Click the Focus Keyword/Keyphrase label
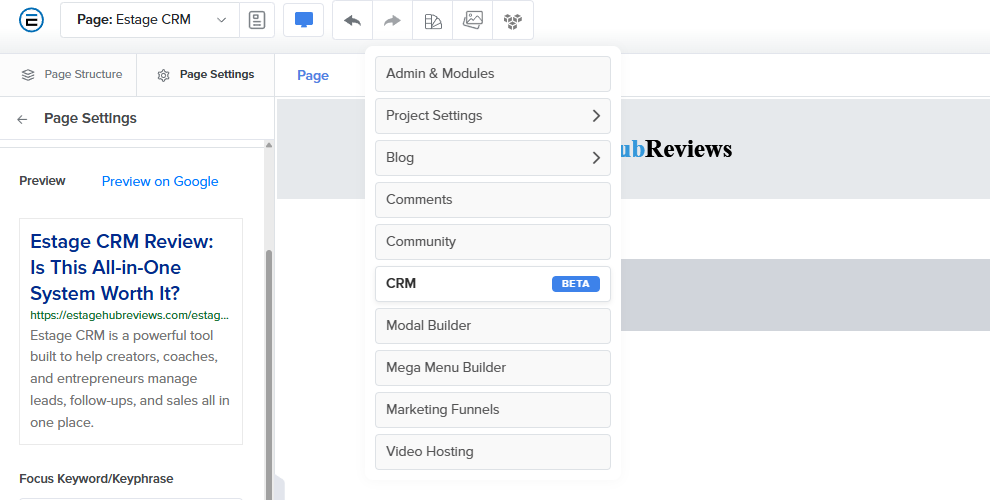 [x=96, y=479]
